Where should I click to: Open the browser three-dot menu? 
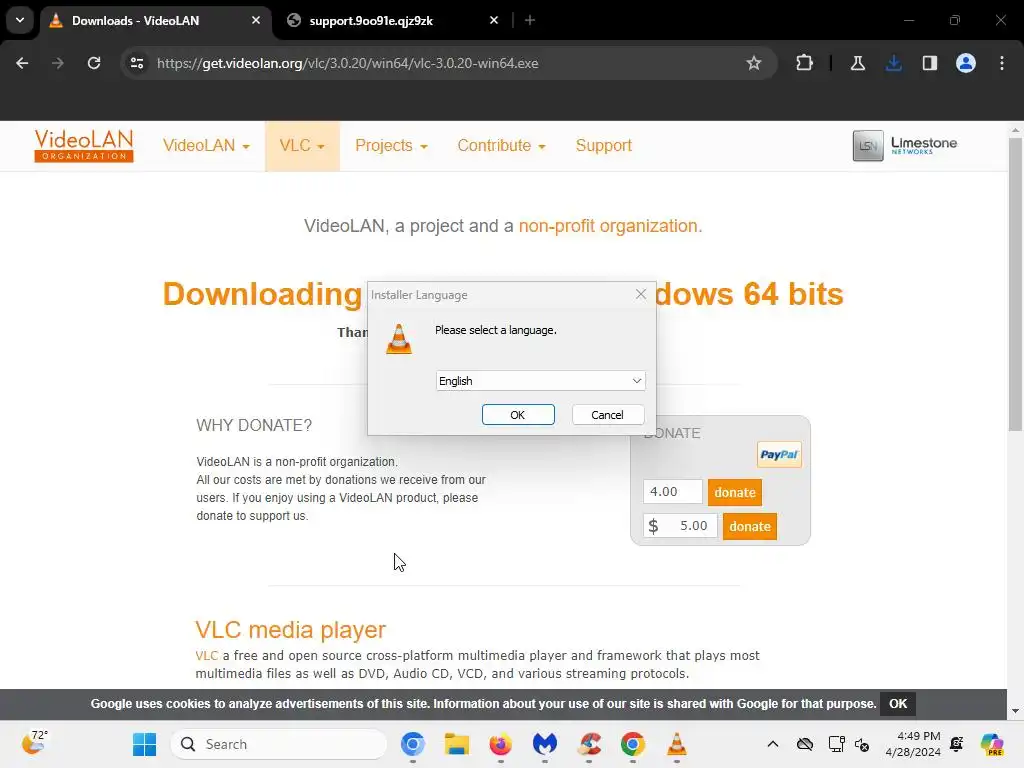coord(1002,63)
